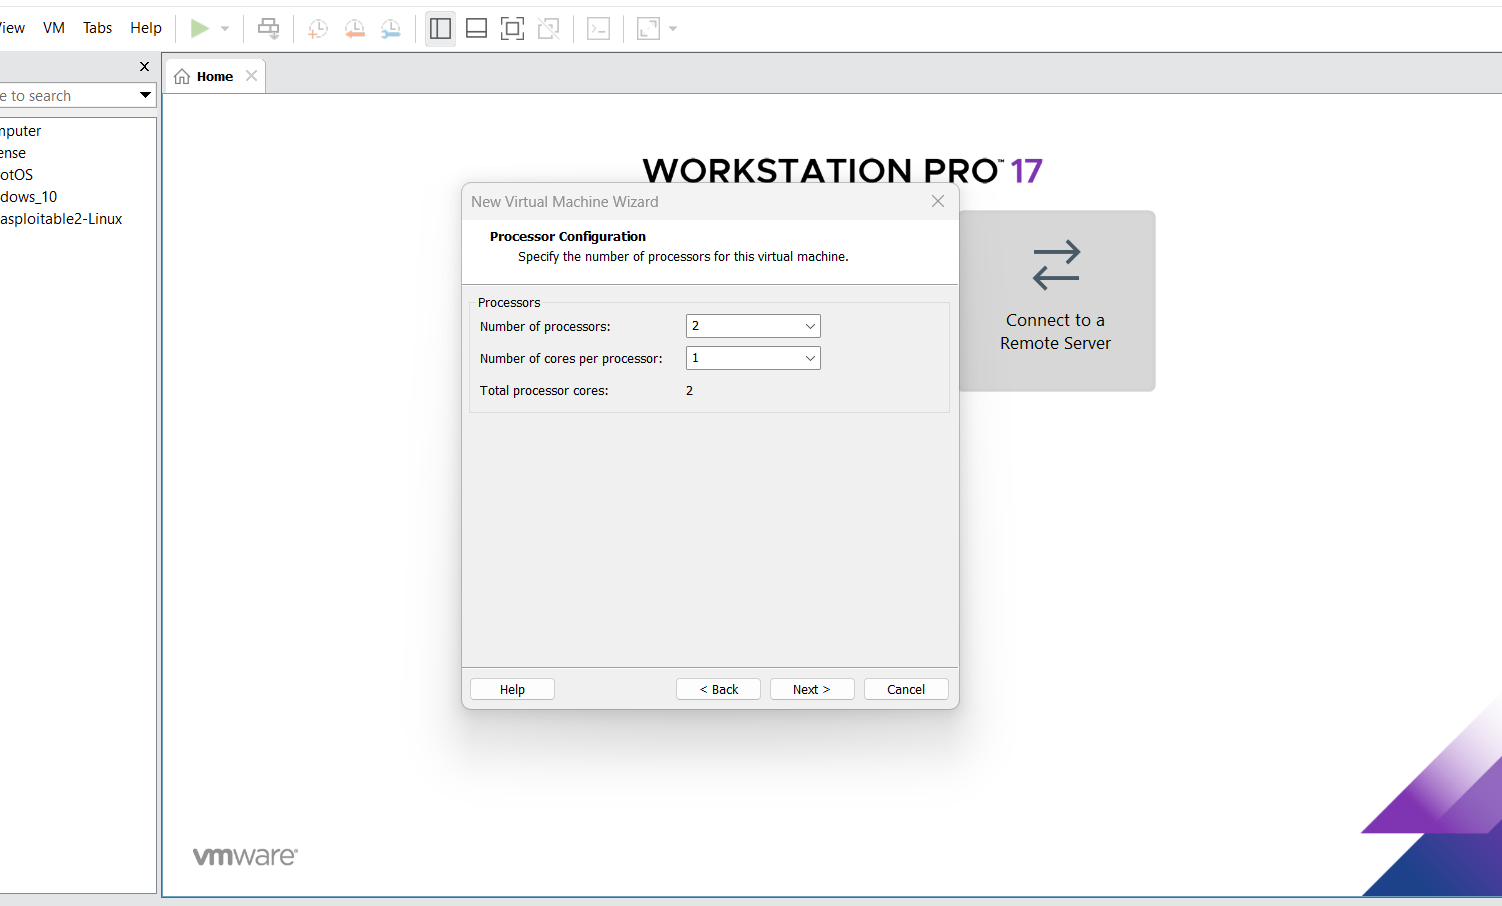Click the wizard Help button
The height and width of the screenshot is (906, 1502).
tap(512, 689)
